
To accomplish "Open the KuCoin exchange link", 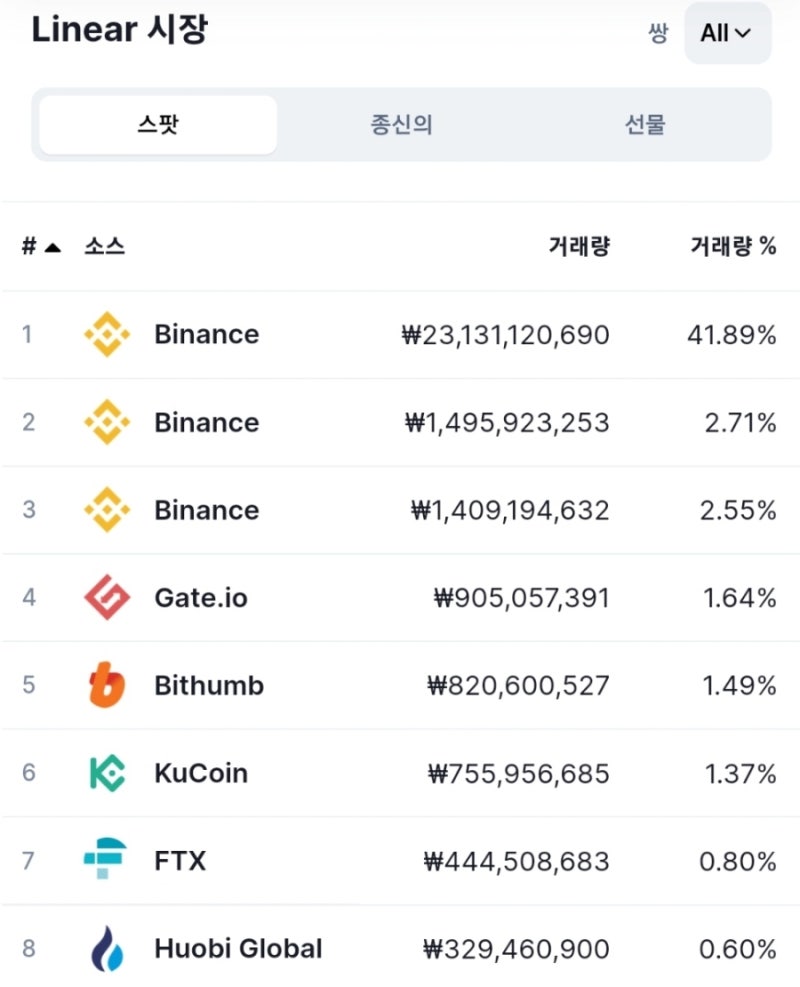I will (x=201, y=774).
